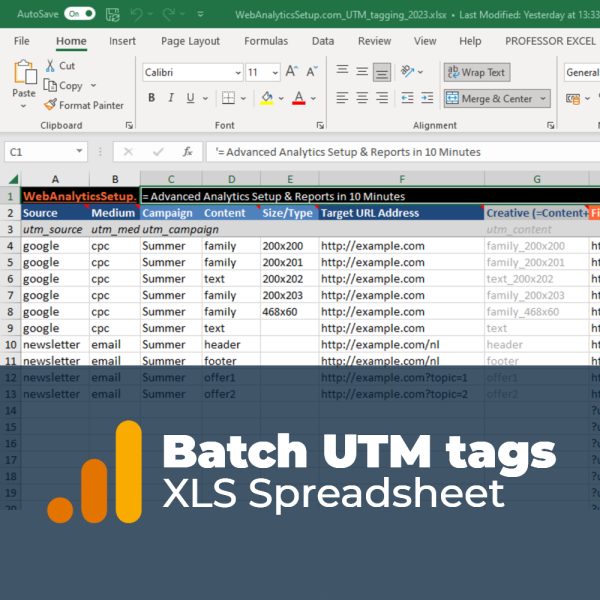
Task: Select Middle Align icon
Action: (x=362, y=72)
